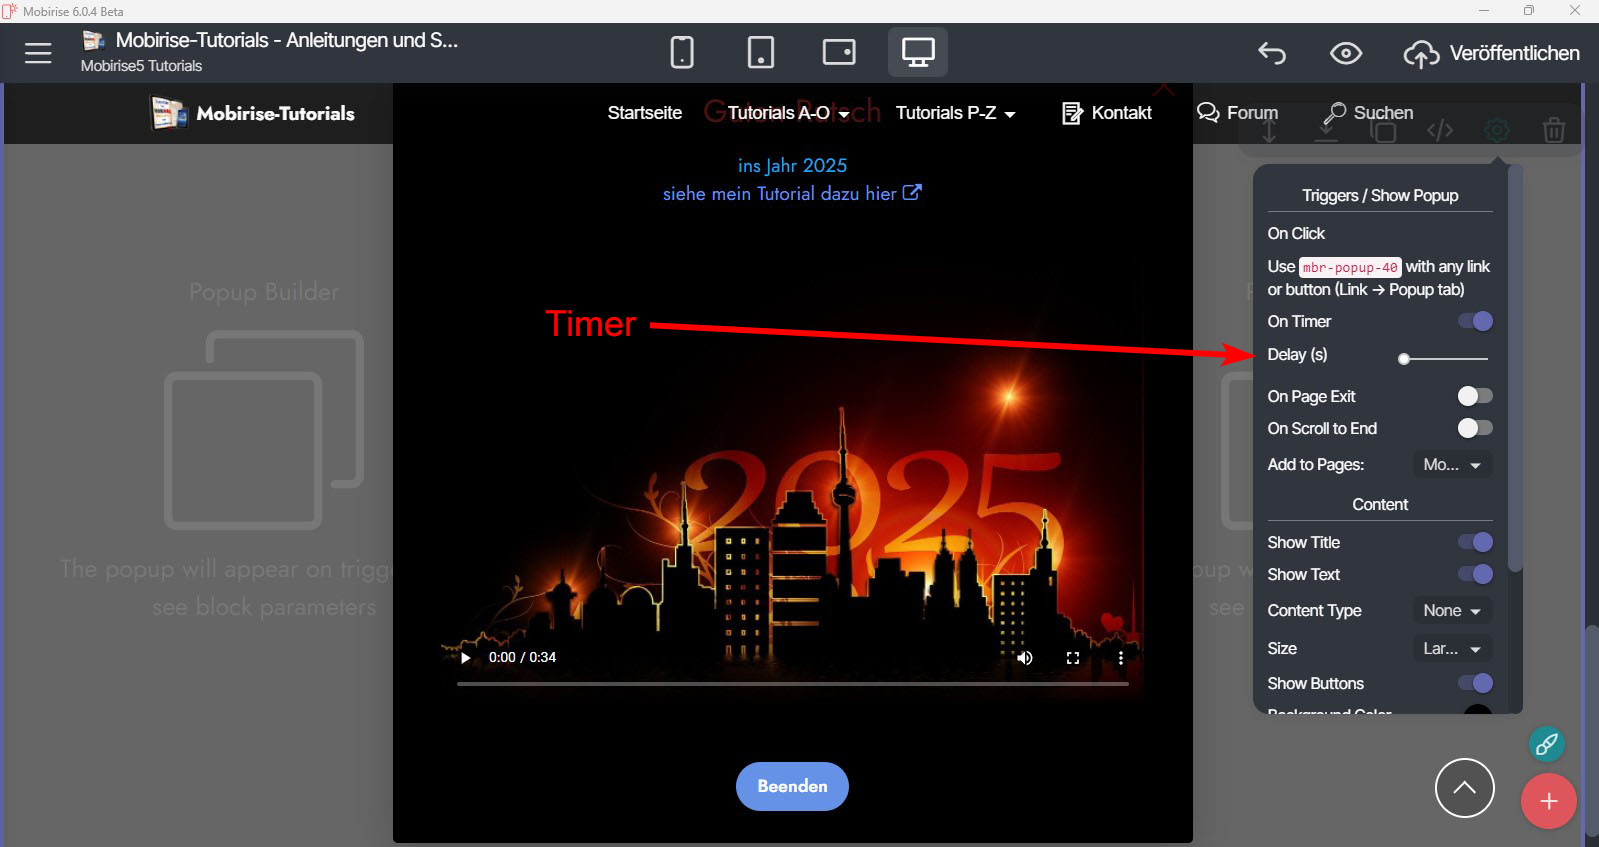Maximize the Mobirise window
1599x847 pixels.
point(1528,11)
